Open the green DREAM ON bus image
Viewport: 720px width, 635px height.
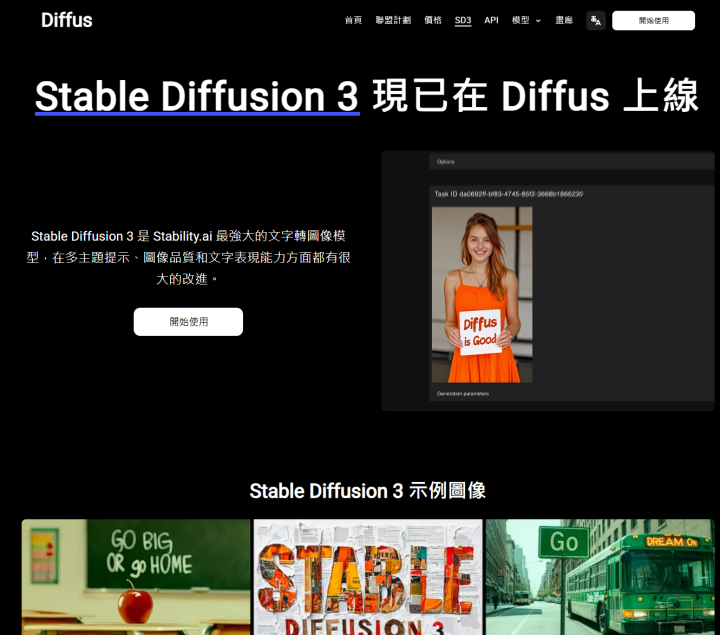click(600, 576)
